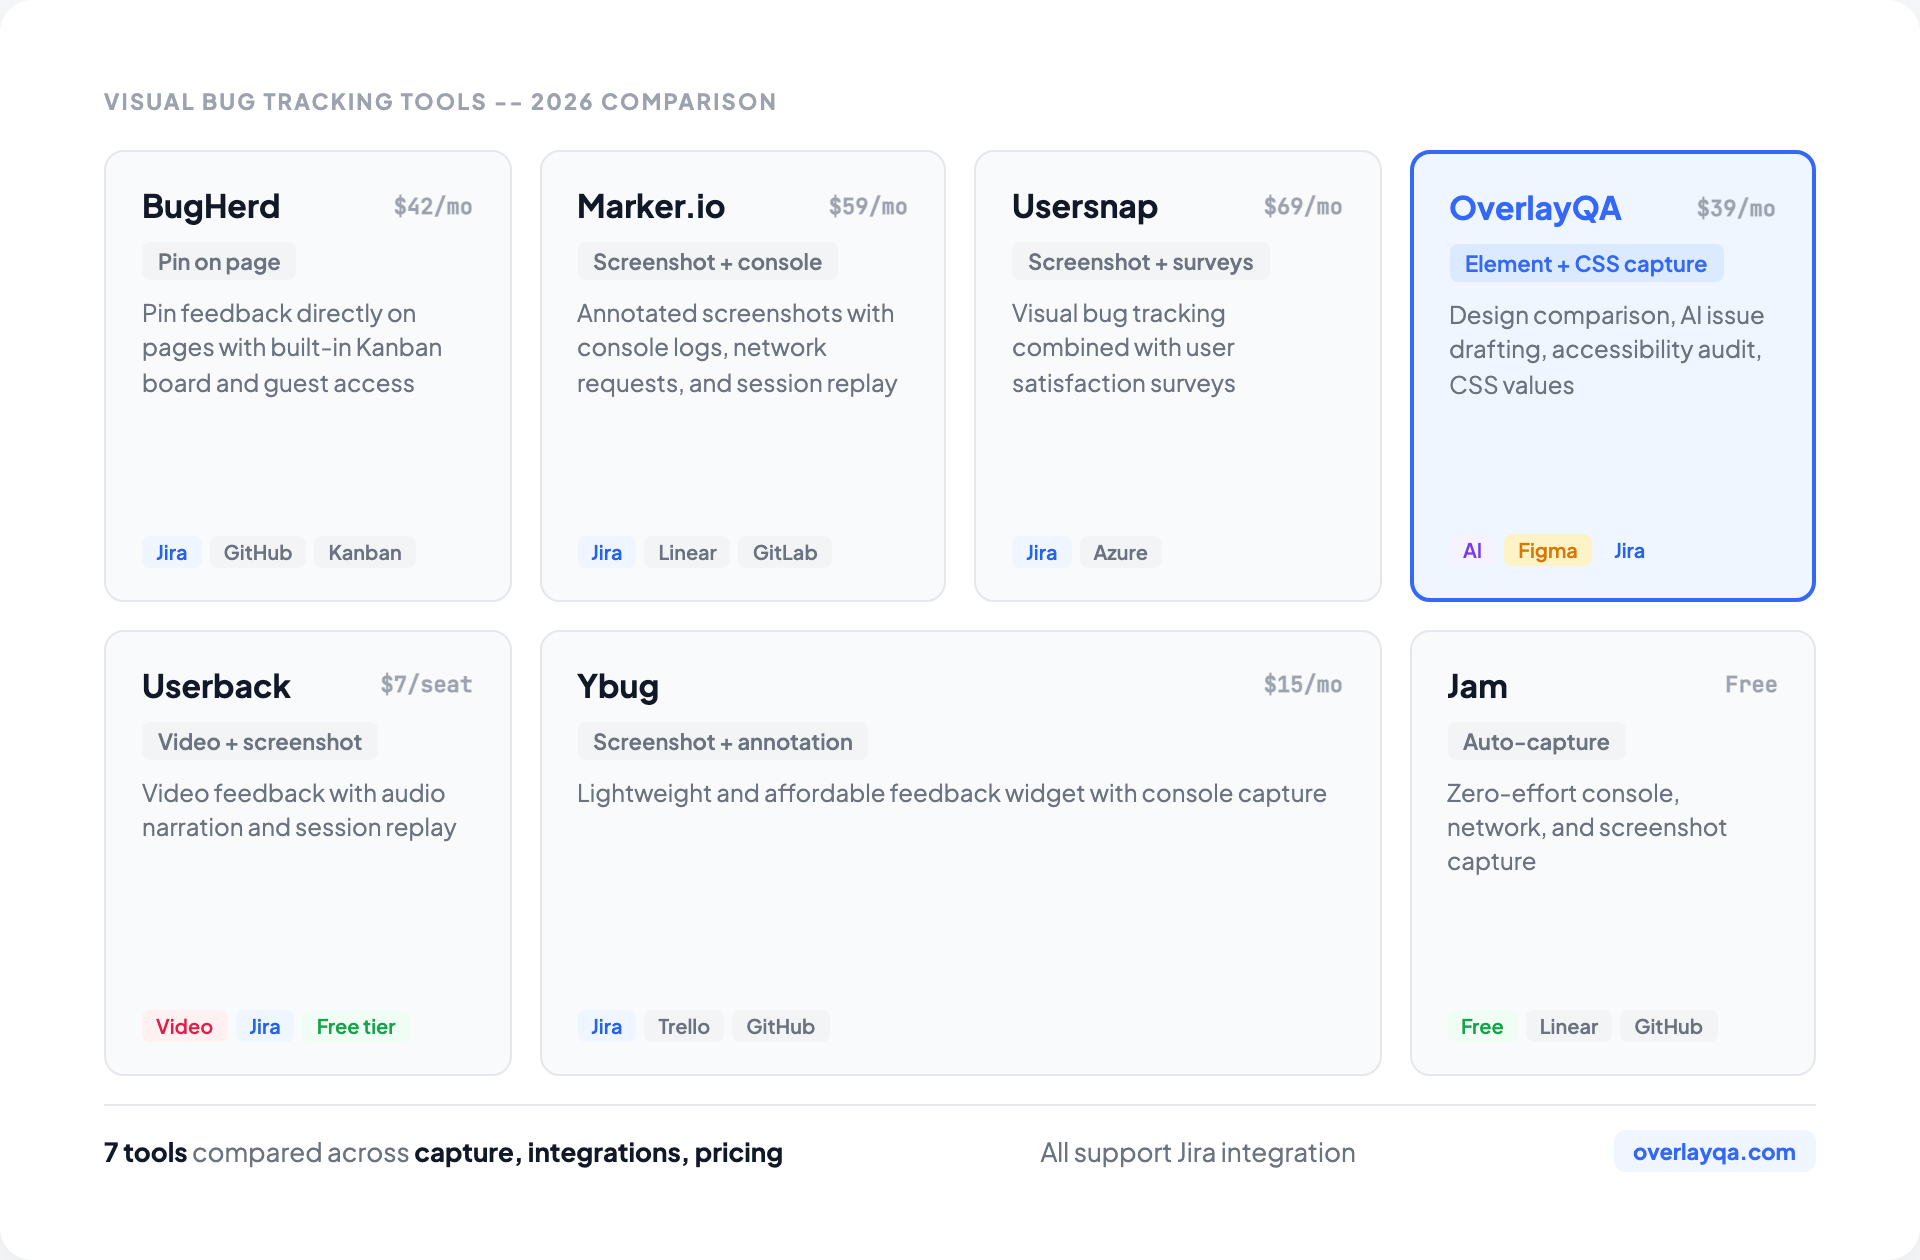The height and width of the screenshot is (1260, 1920).
Task: Select the BugHerd card title
Action: [x=211, y=206]
